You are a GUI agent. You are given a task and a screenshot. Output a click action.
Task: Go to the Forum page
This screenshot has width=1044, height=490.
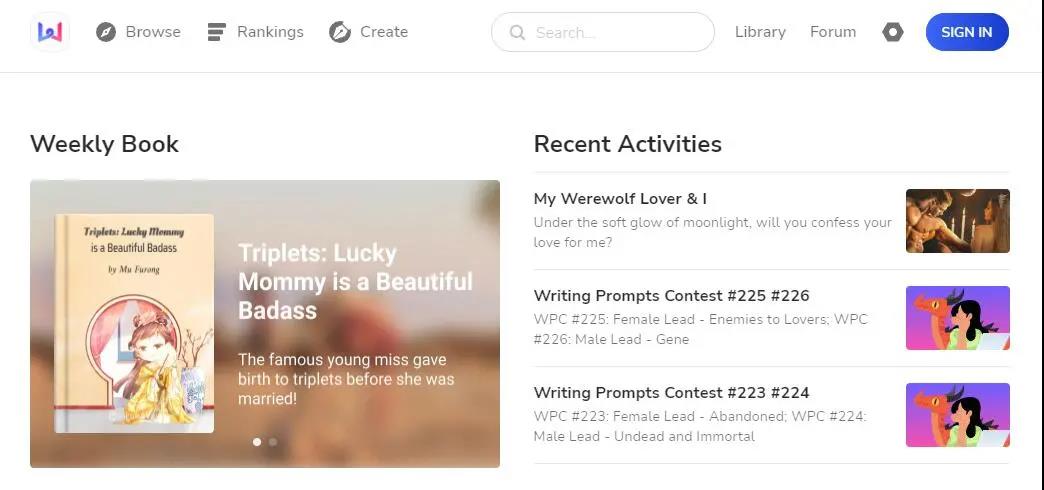click(x=833, y=32)
